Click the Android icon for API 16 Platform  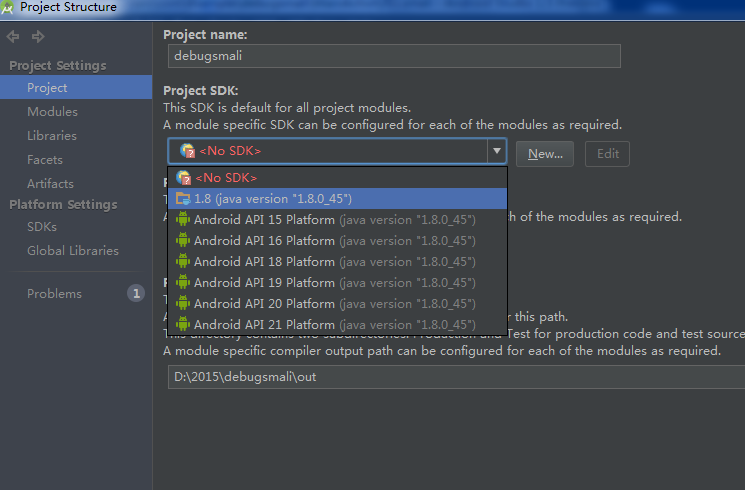pyautogui.click(x=183, y=240)
